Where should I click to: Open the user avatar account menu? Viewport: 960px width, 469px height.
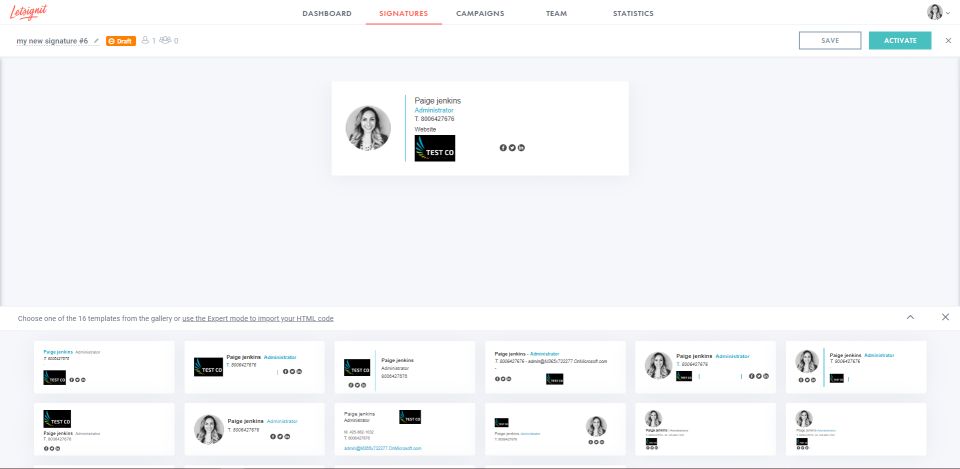(938, 12)
